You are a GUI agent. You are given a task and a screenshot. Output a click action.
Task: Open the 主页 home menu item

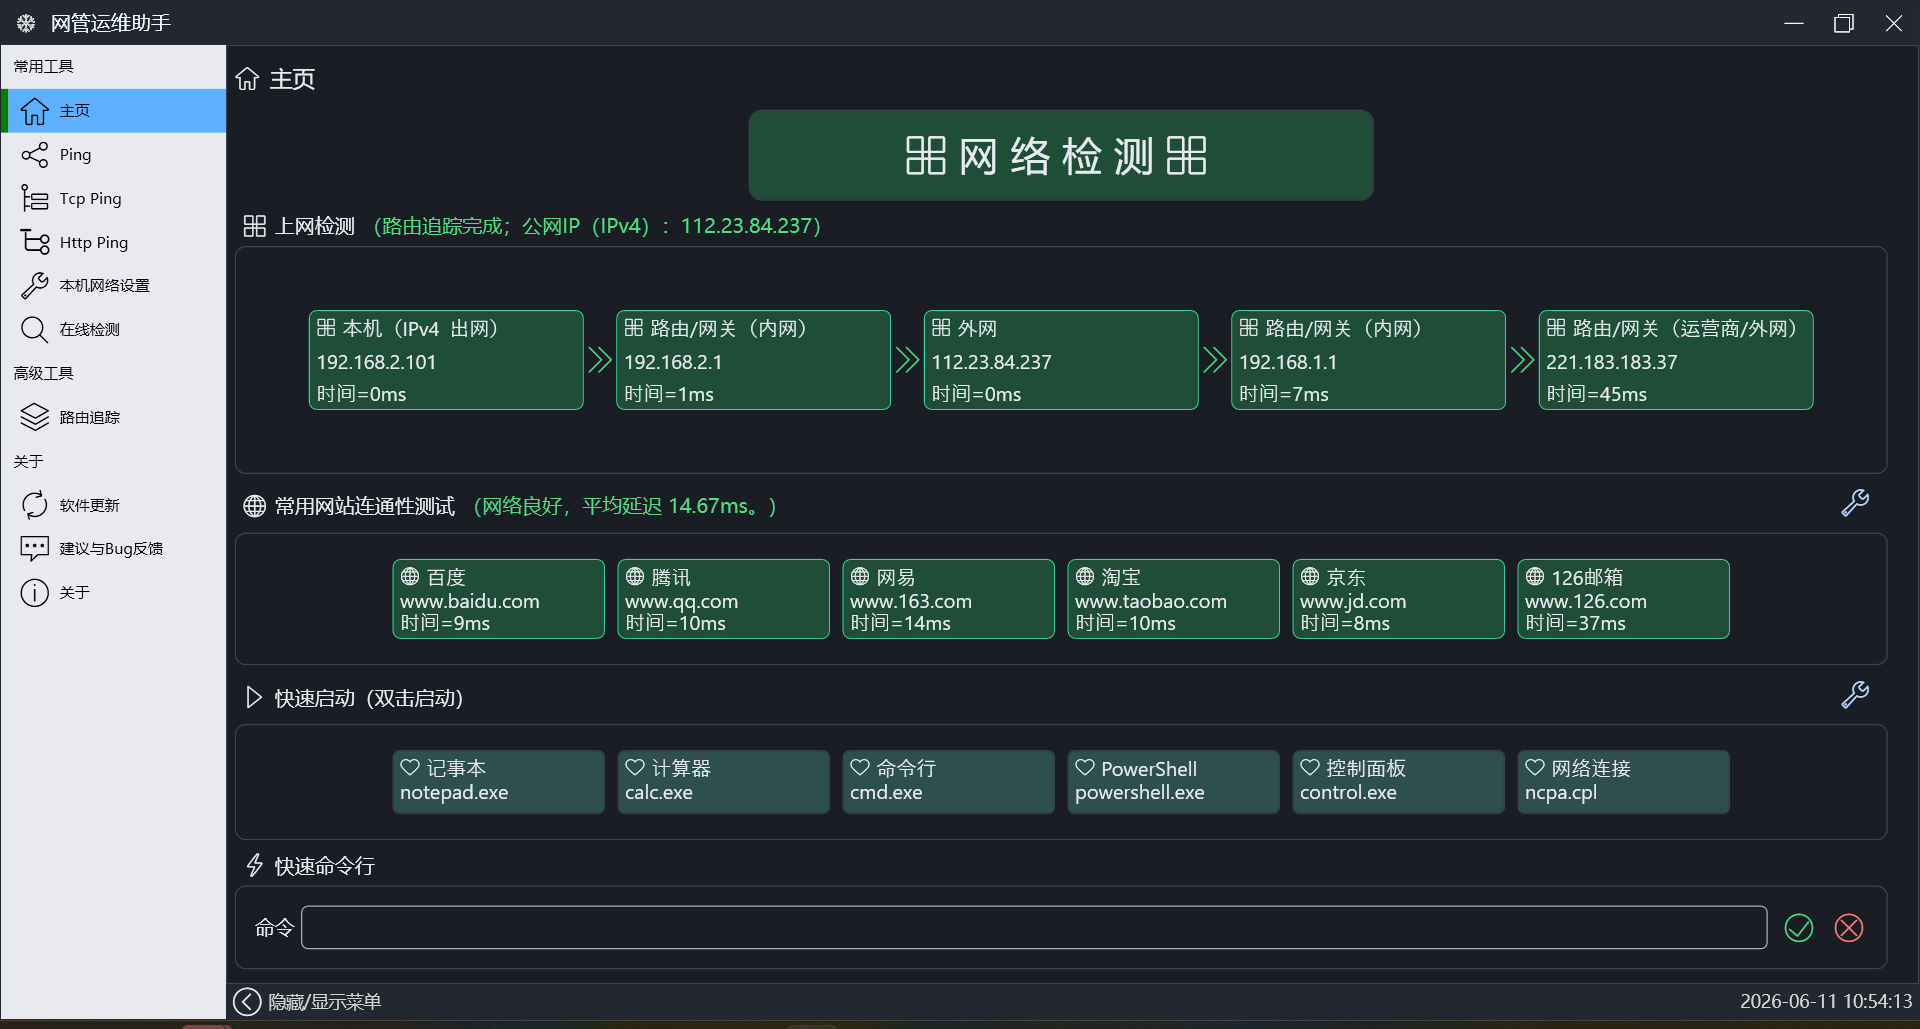click(114, 111)
